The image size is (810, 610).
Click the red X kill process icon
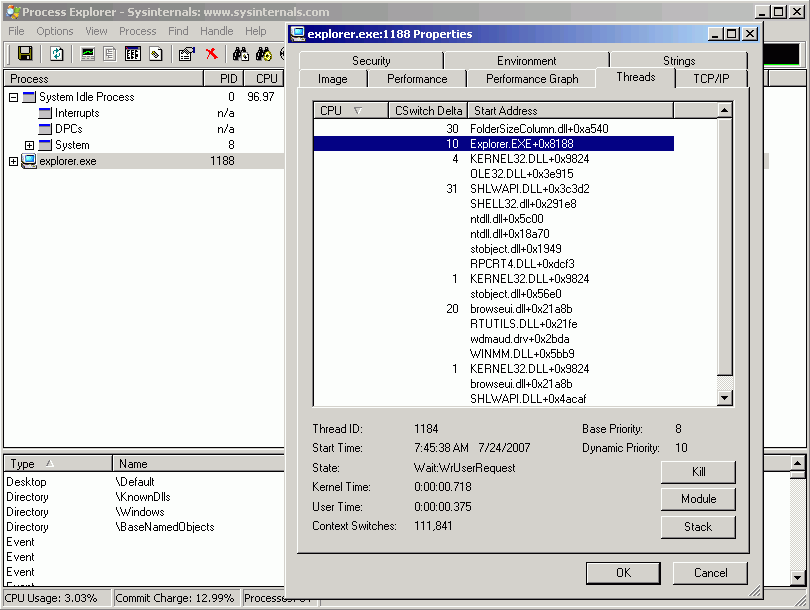point(212,54)
